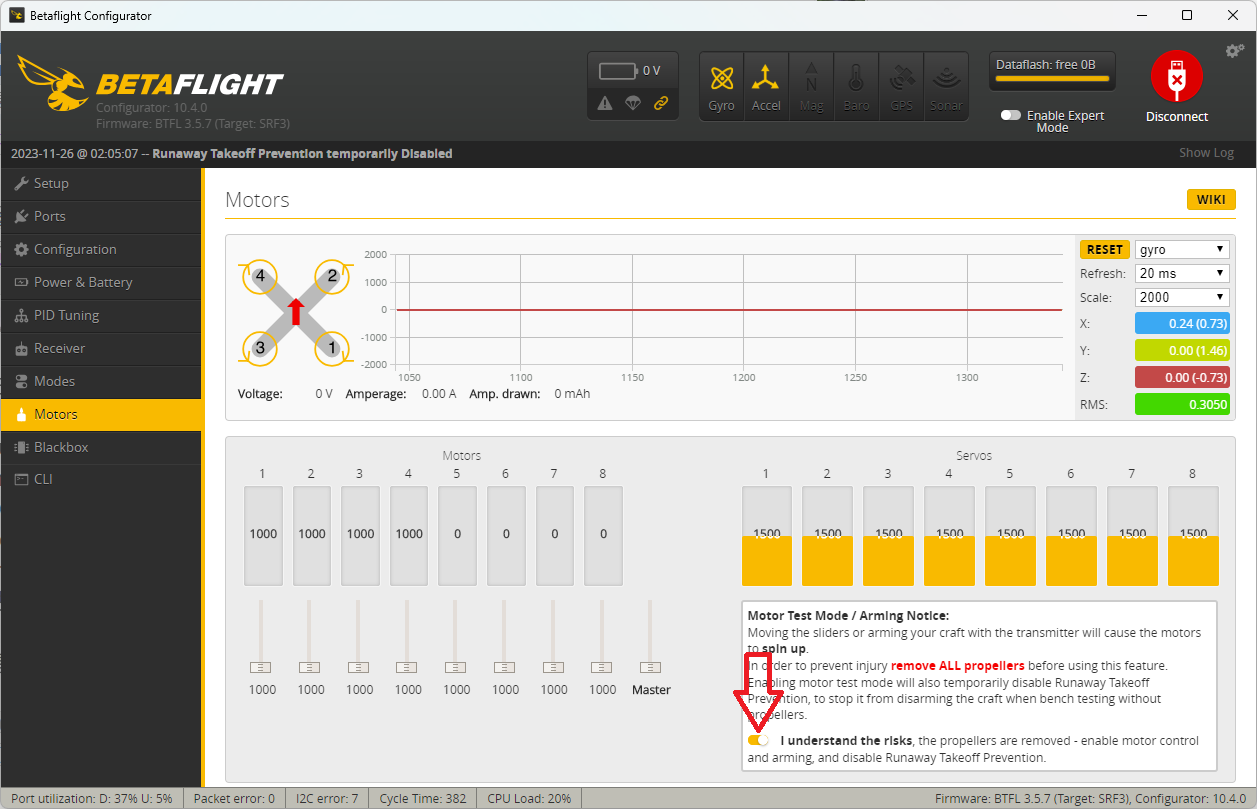Click the GPS sensor icon
This screenshot has width=1257, height=809.
point(901,86)
